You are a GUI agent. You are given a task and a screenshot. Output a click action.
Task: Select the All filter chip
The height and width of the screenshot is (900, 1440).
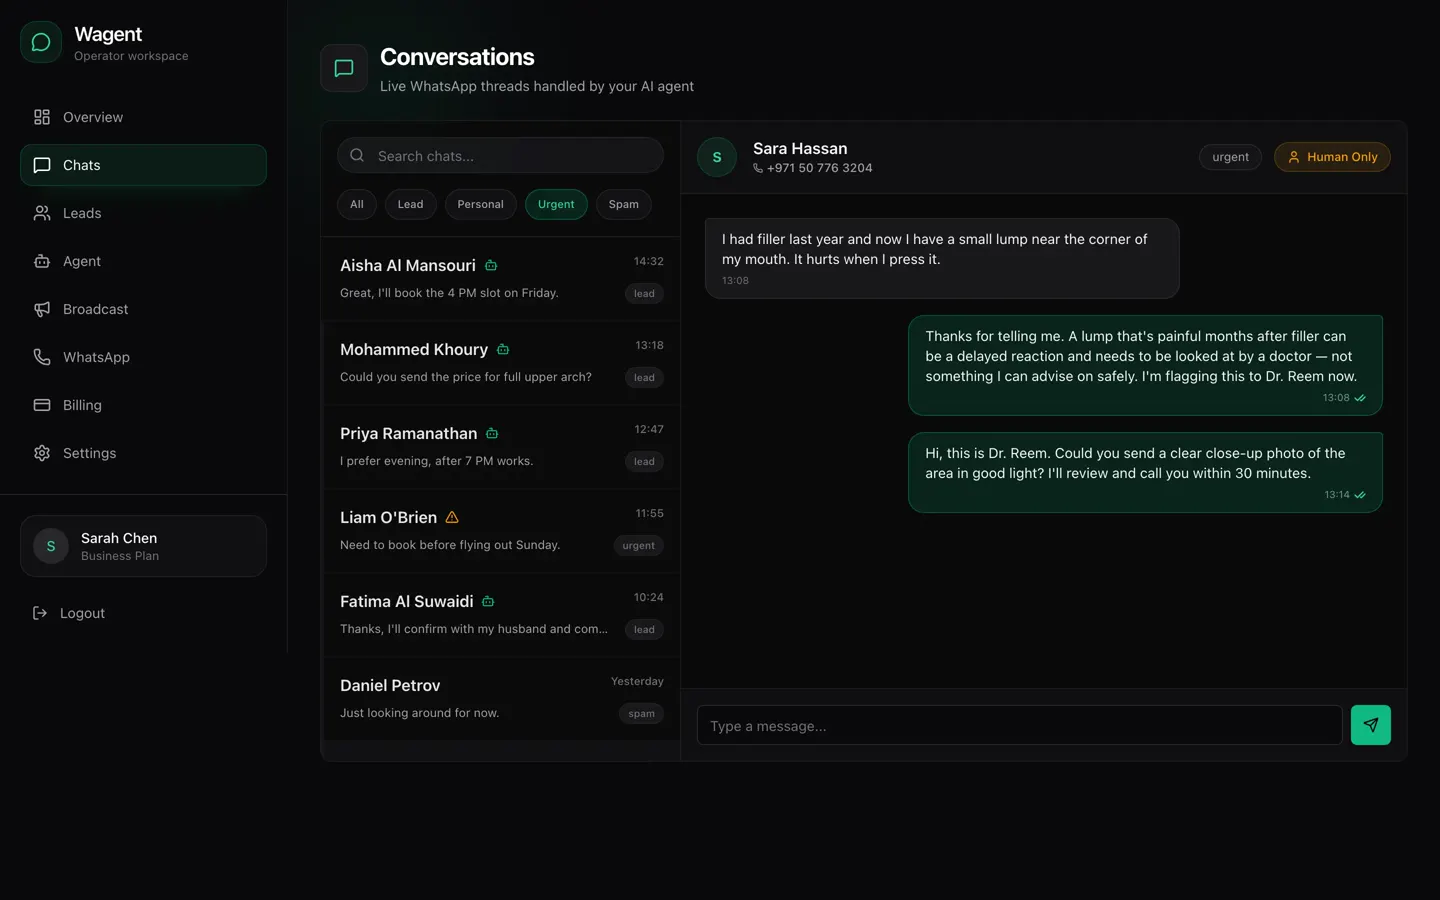[x=357, y=204]
